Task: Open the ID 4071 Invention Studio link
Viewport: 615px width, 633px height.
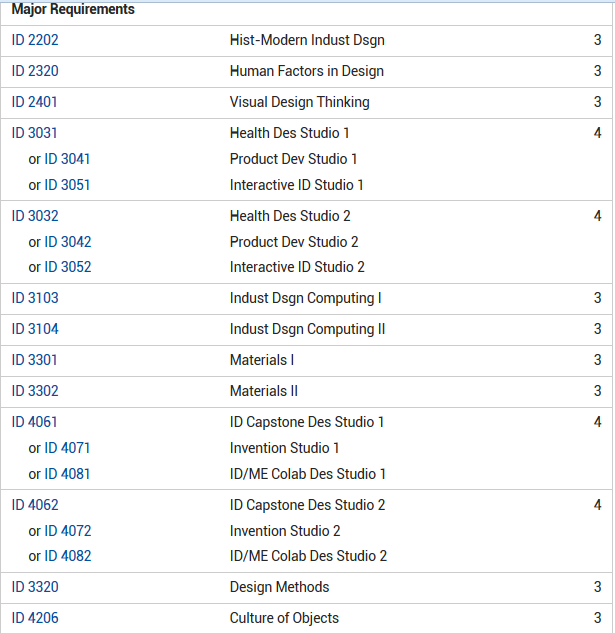Action: tap(67, 448)
